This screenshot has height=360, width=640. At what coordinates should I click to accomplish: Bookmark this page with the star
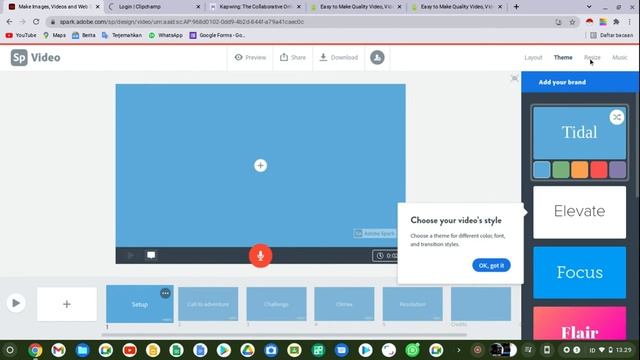(572, 22)
